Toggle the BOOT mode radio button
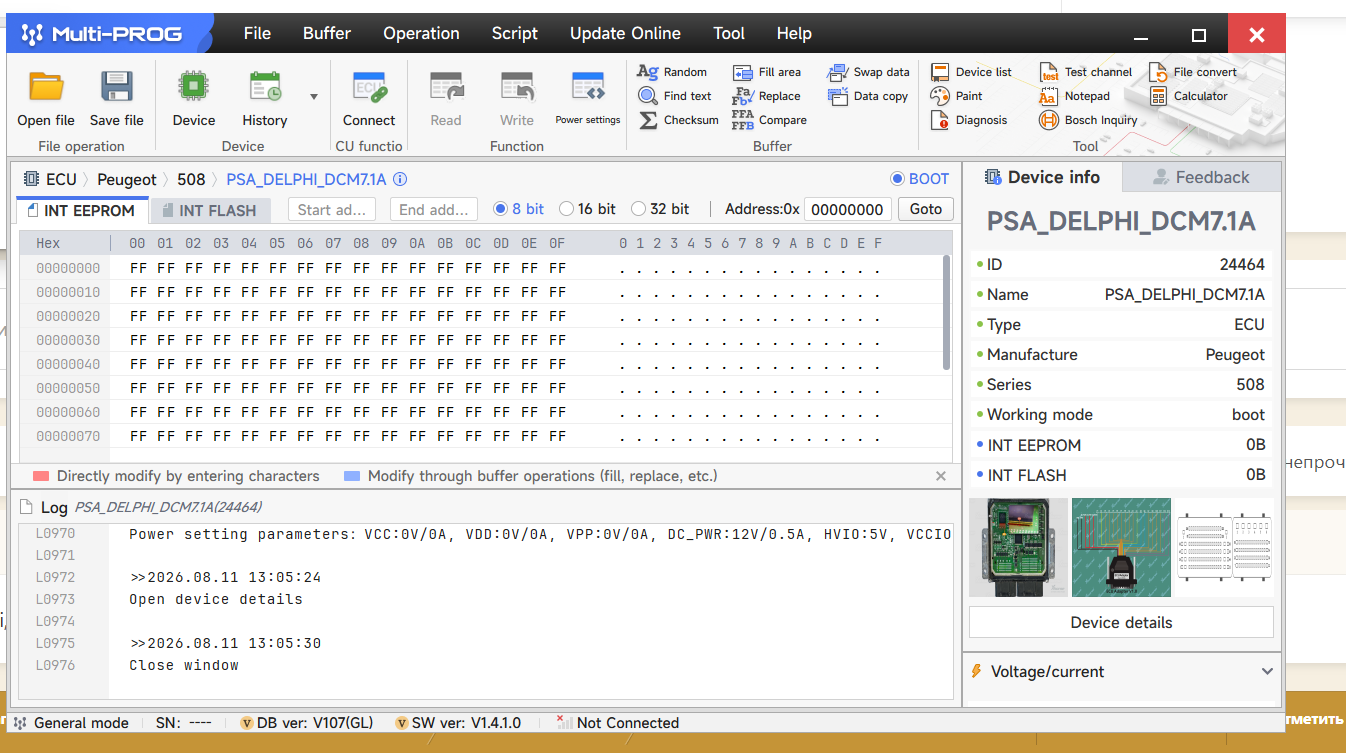This screenshot has height=753, width=1346. coord(897,179)
